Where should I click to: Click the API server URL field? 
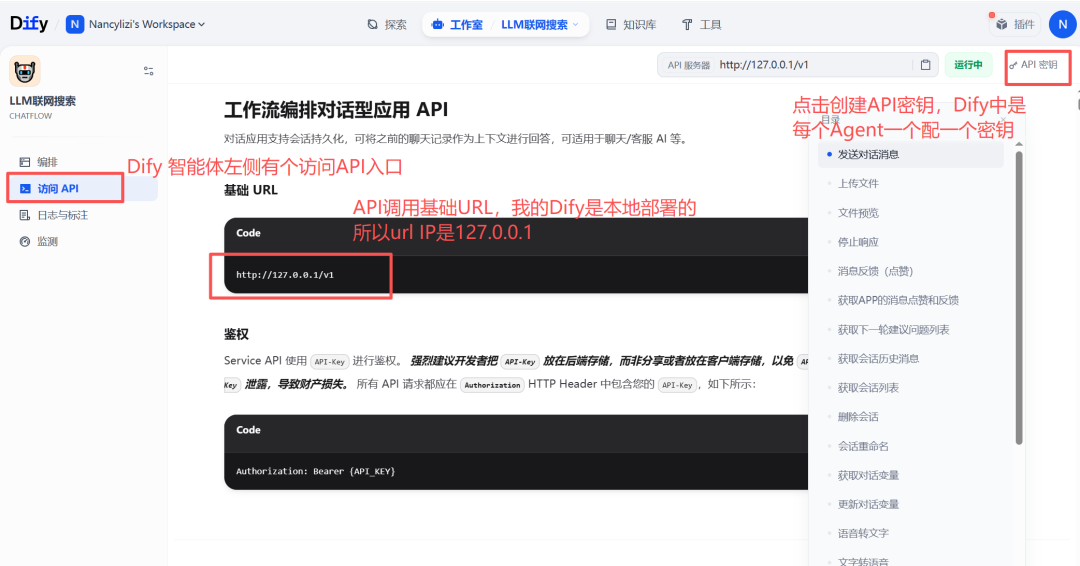pos(797,65)
